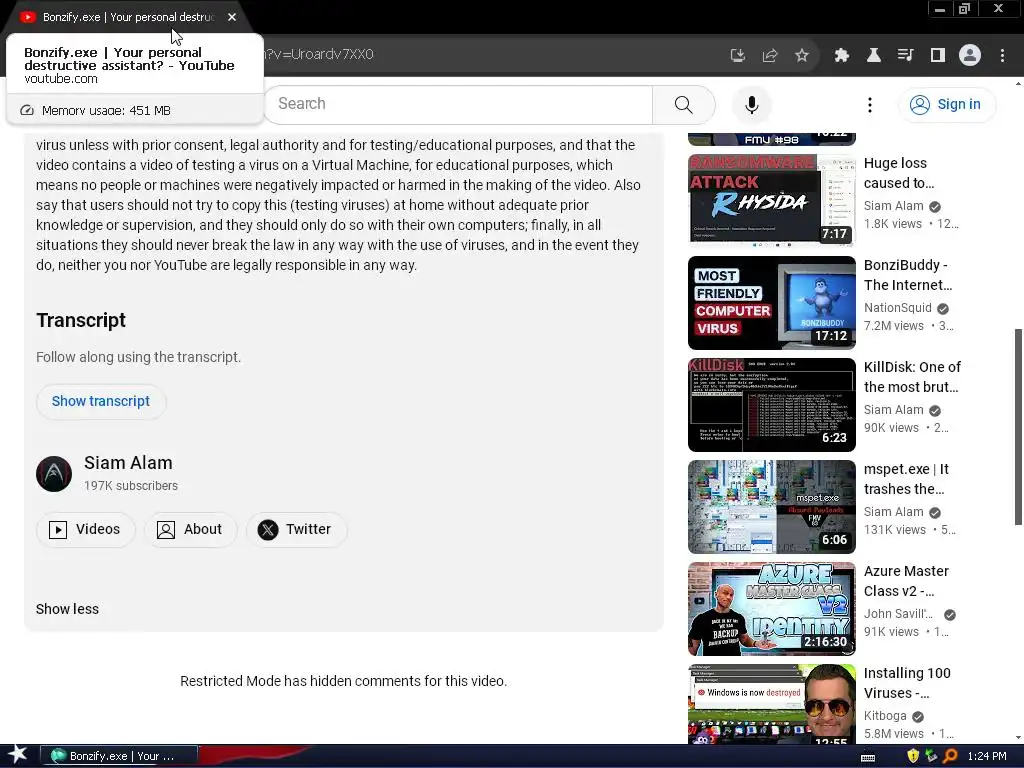Open the Chrome profile avatar
The image size is (1024, 768).
pos(970,55)
